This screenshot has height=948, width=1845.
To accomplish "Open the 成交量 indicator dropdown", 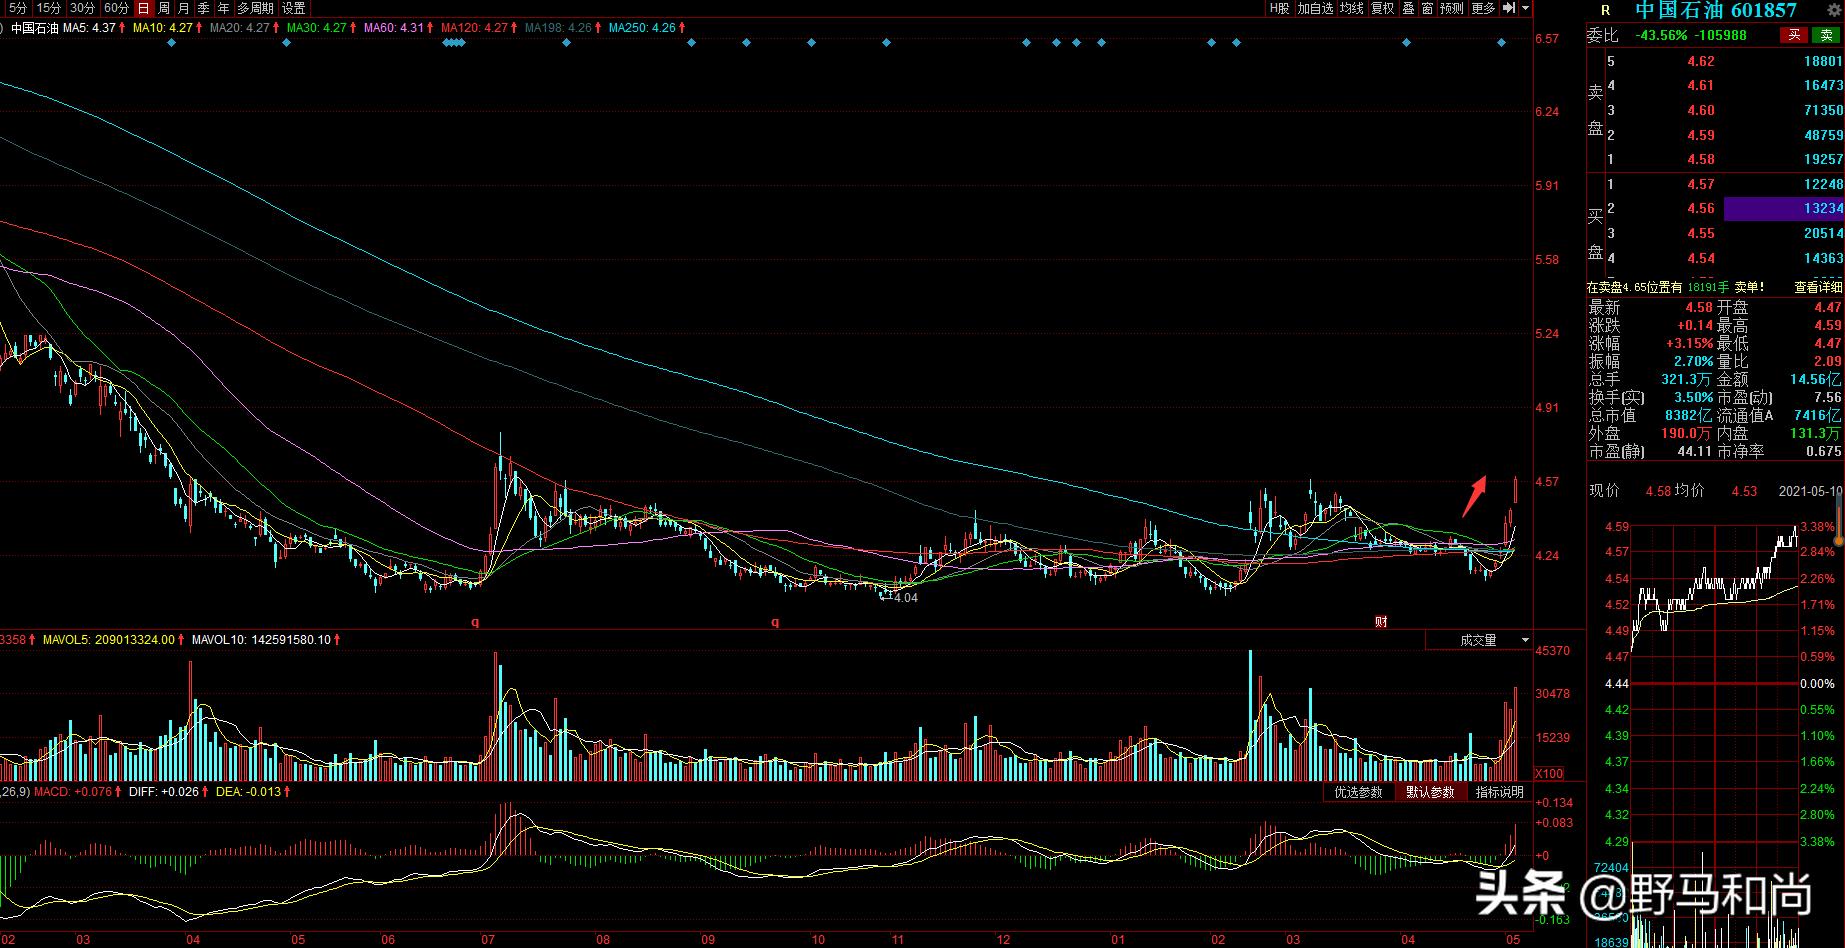I will point(1479,640).
